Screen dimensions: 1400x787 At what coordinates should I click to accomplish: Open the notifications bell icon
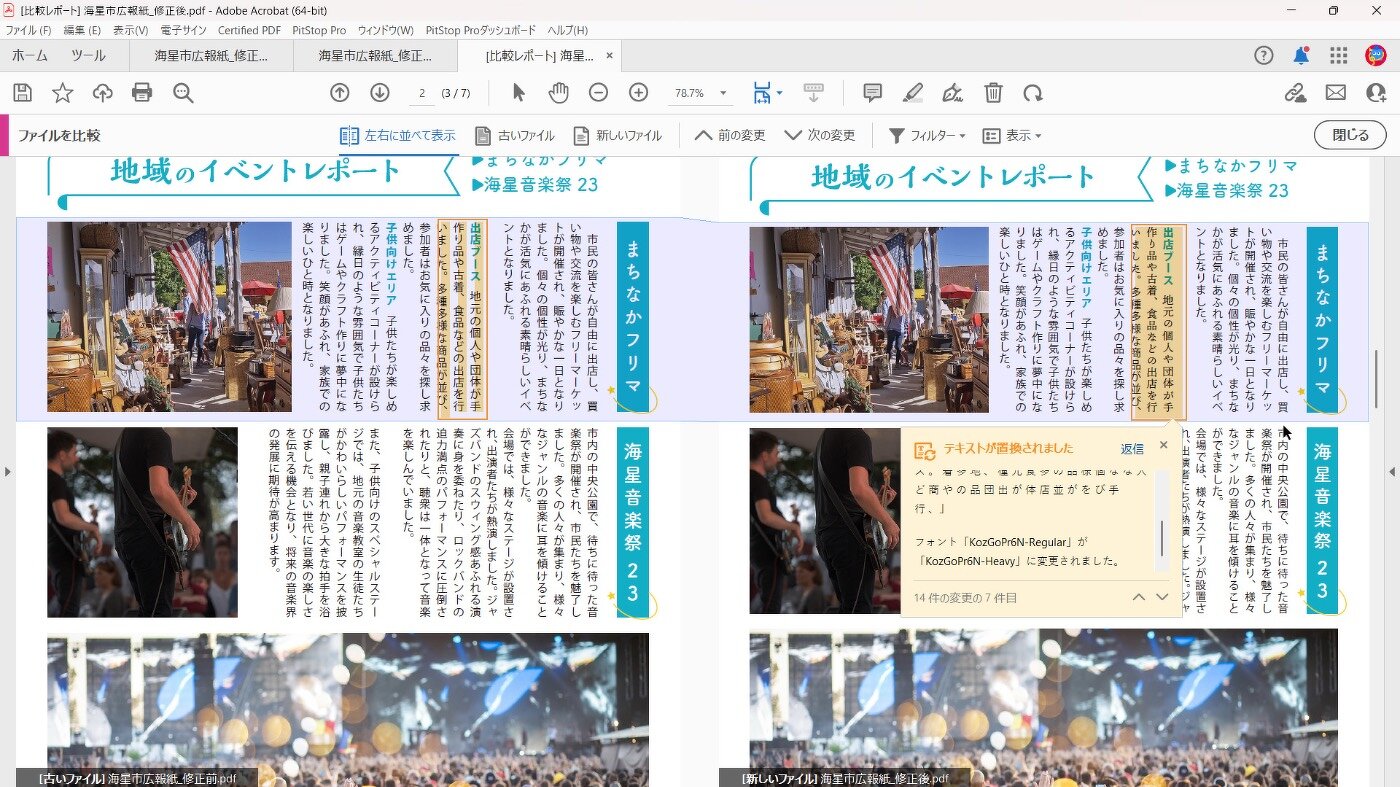coord(1300,56)
